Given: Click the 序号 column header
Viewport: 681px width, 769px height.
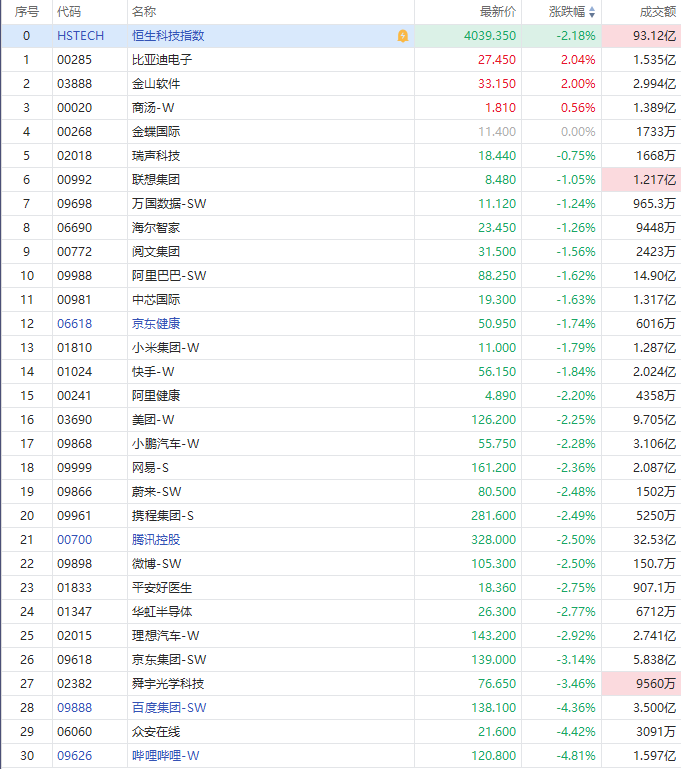Looking at the screenshot, I should [27, 12].
